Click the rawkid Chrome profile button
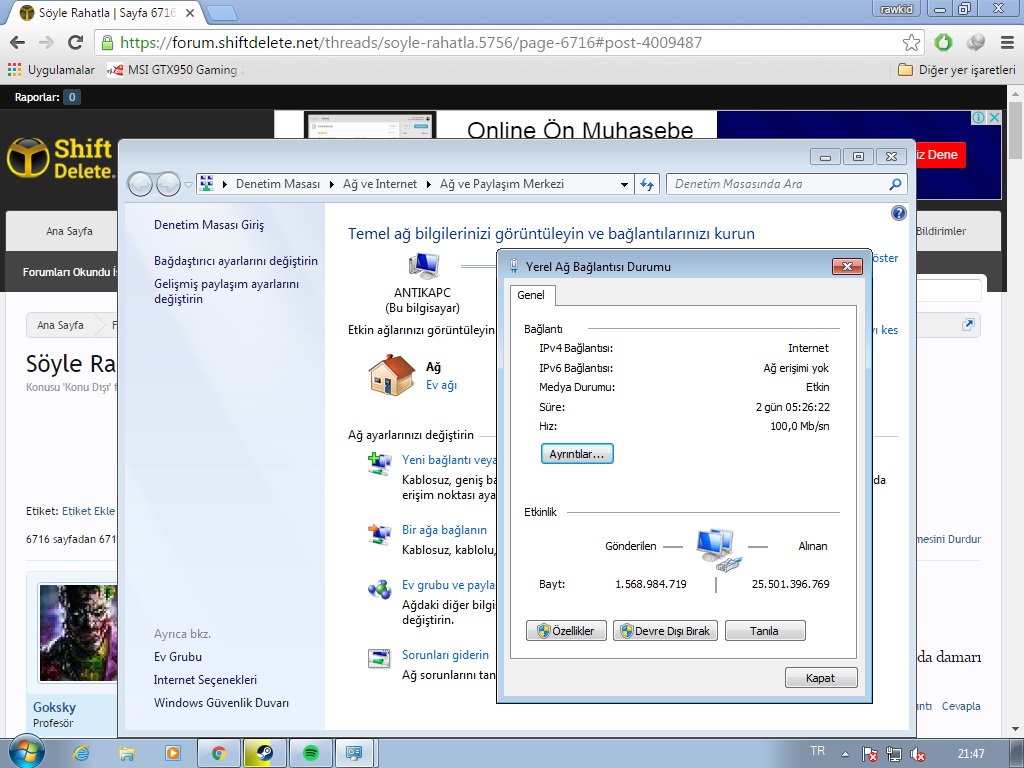The height and width of the screenshot is (768, 1024). [896, 9]
